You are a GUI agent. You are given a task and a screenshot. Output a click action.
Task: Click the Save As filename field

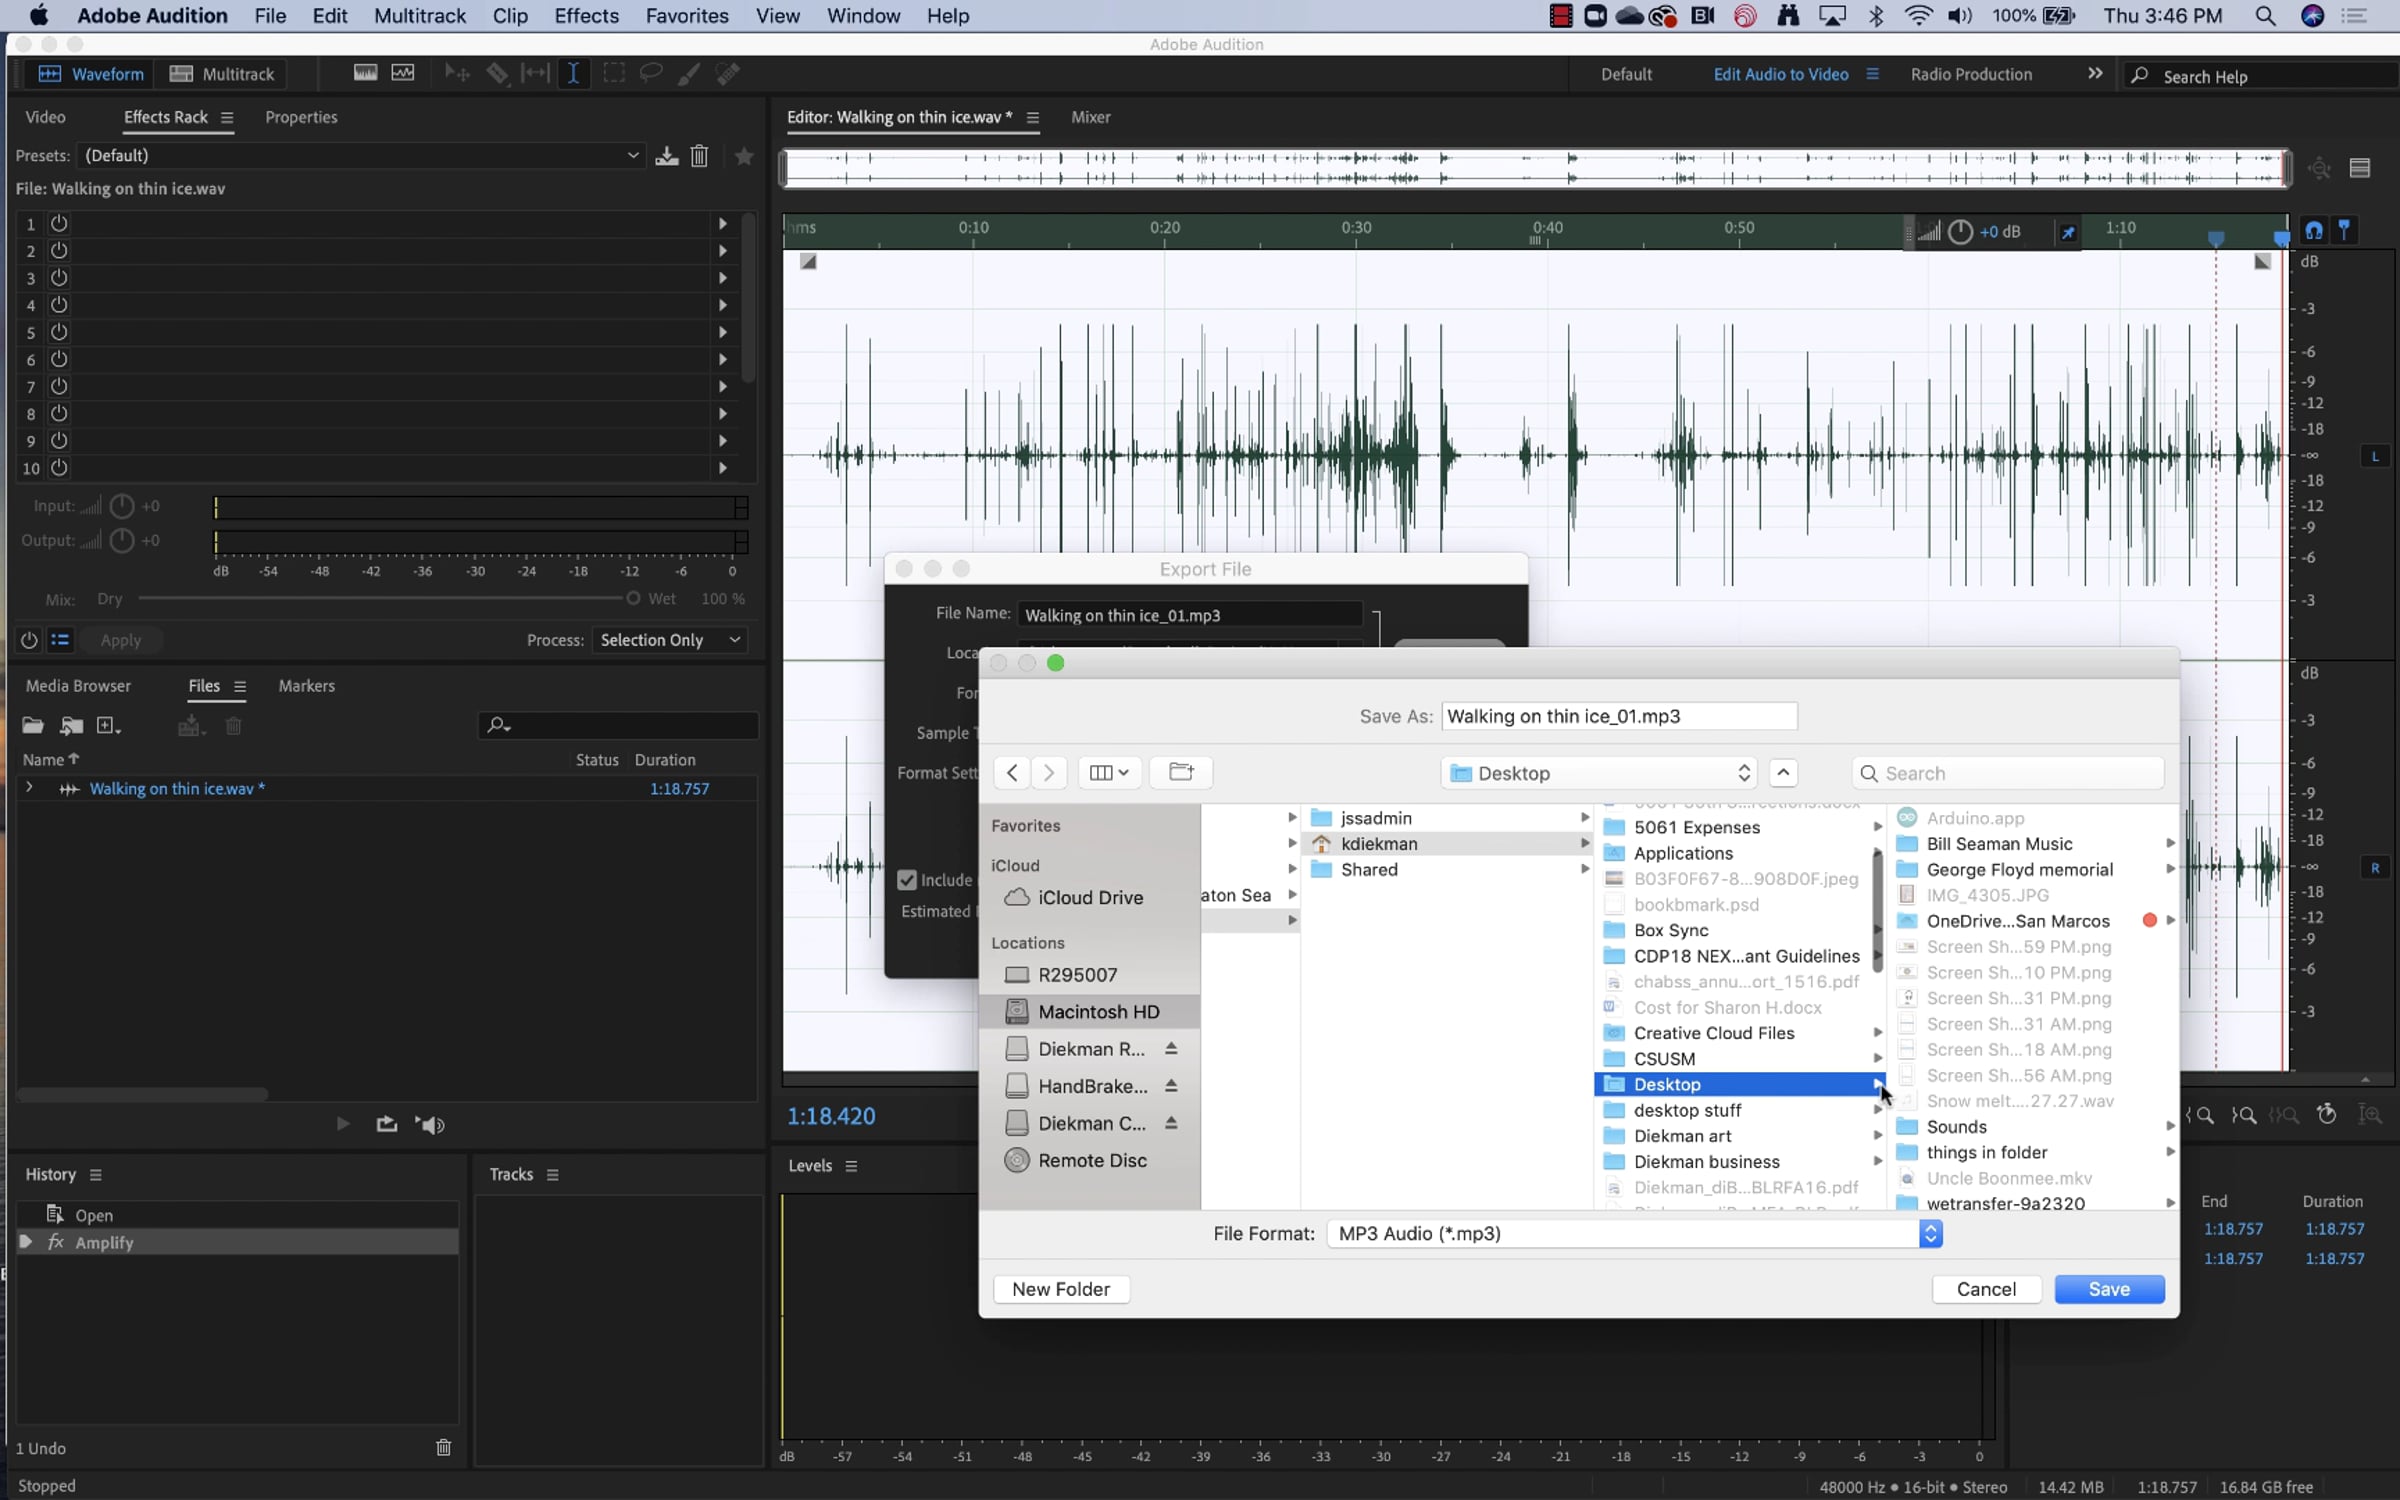click(1618, 716)
